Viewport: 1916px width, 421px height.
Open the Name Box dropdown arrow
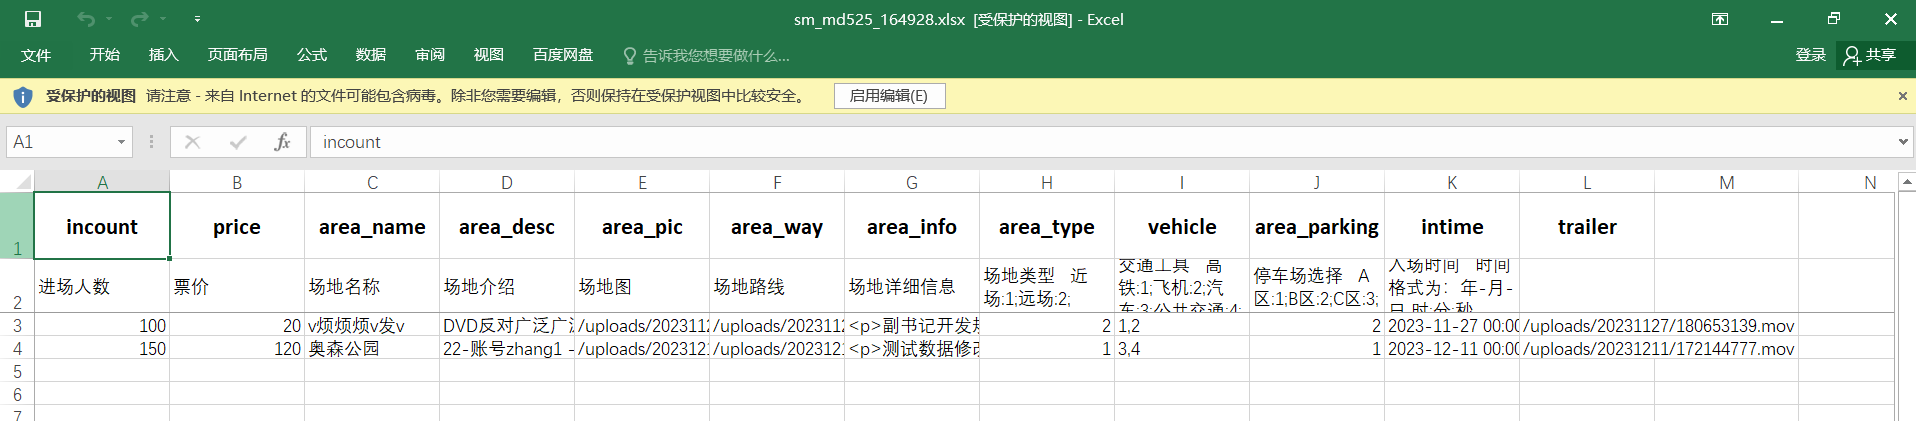[x=121, y=142]
